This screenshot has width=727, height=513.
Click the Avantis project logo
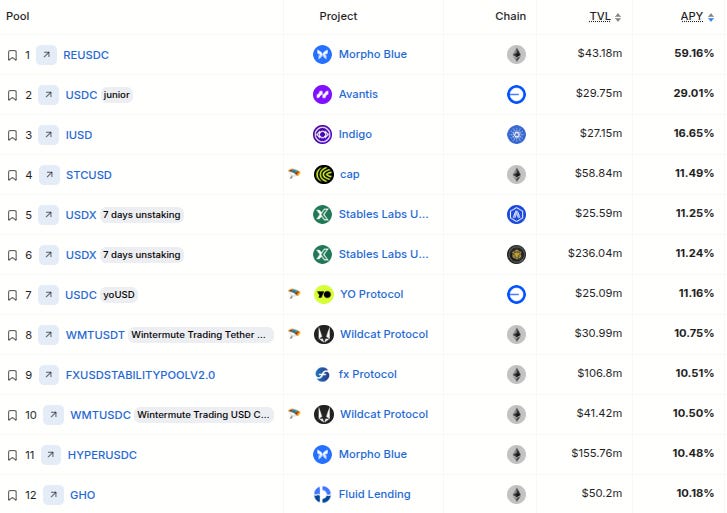(x=322, y=95)
